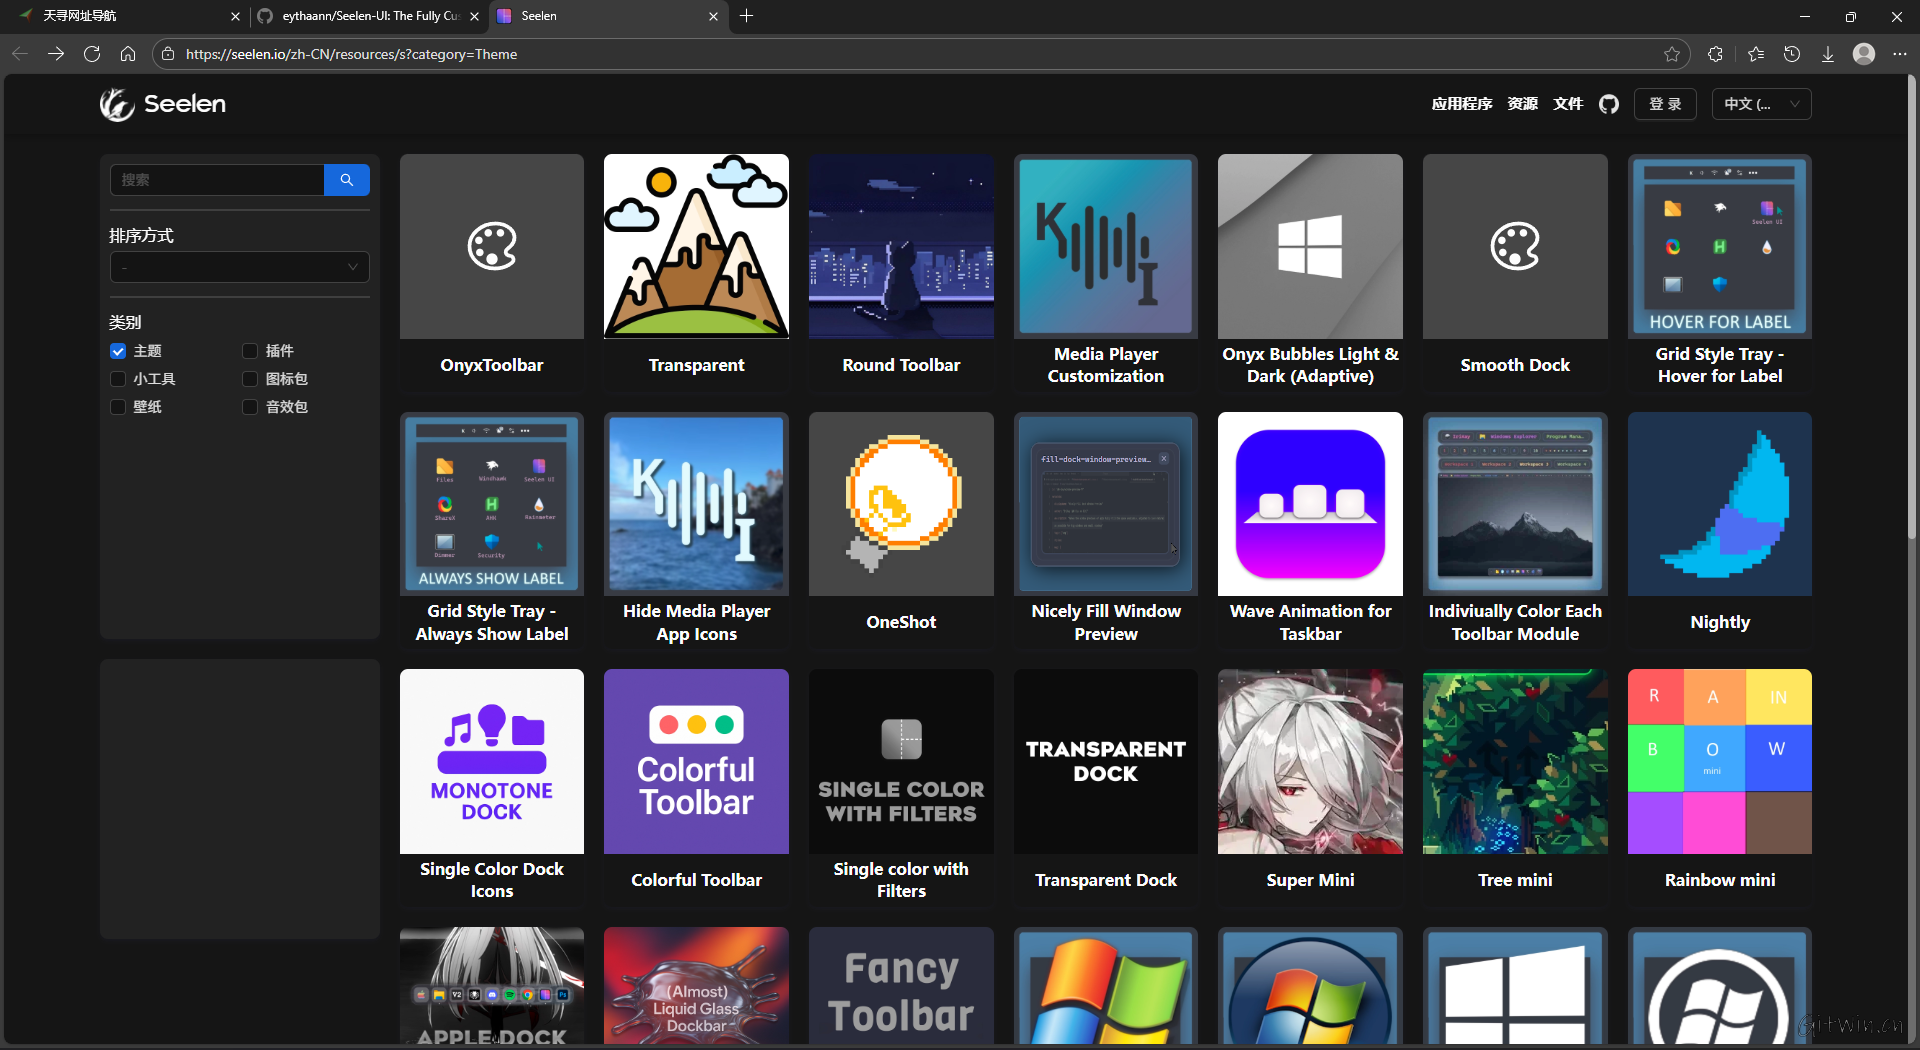Select 资源 in the top navigation
1920x1050 pixels.
(1522, 104)
